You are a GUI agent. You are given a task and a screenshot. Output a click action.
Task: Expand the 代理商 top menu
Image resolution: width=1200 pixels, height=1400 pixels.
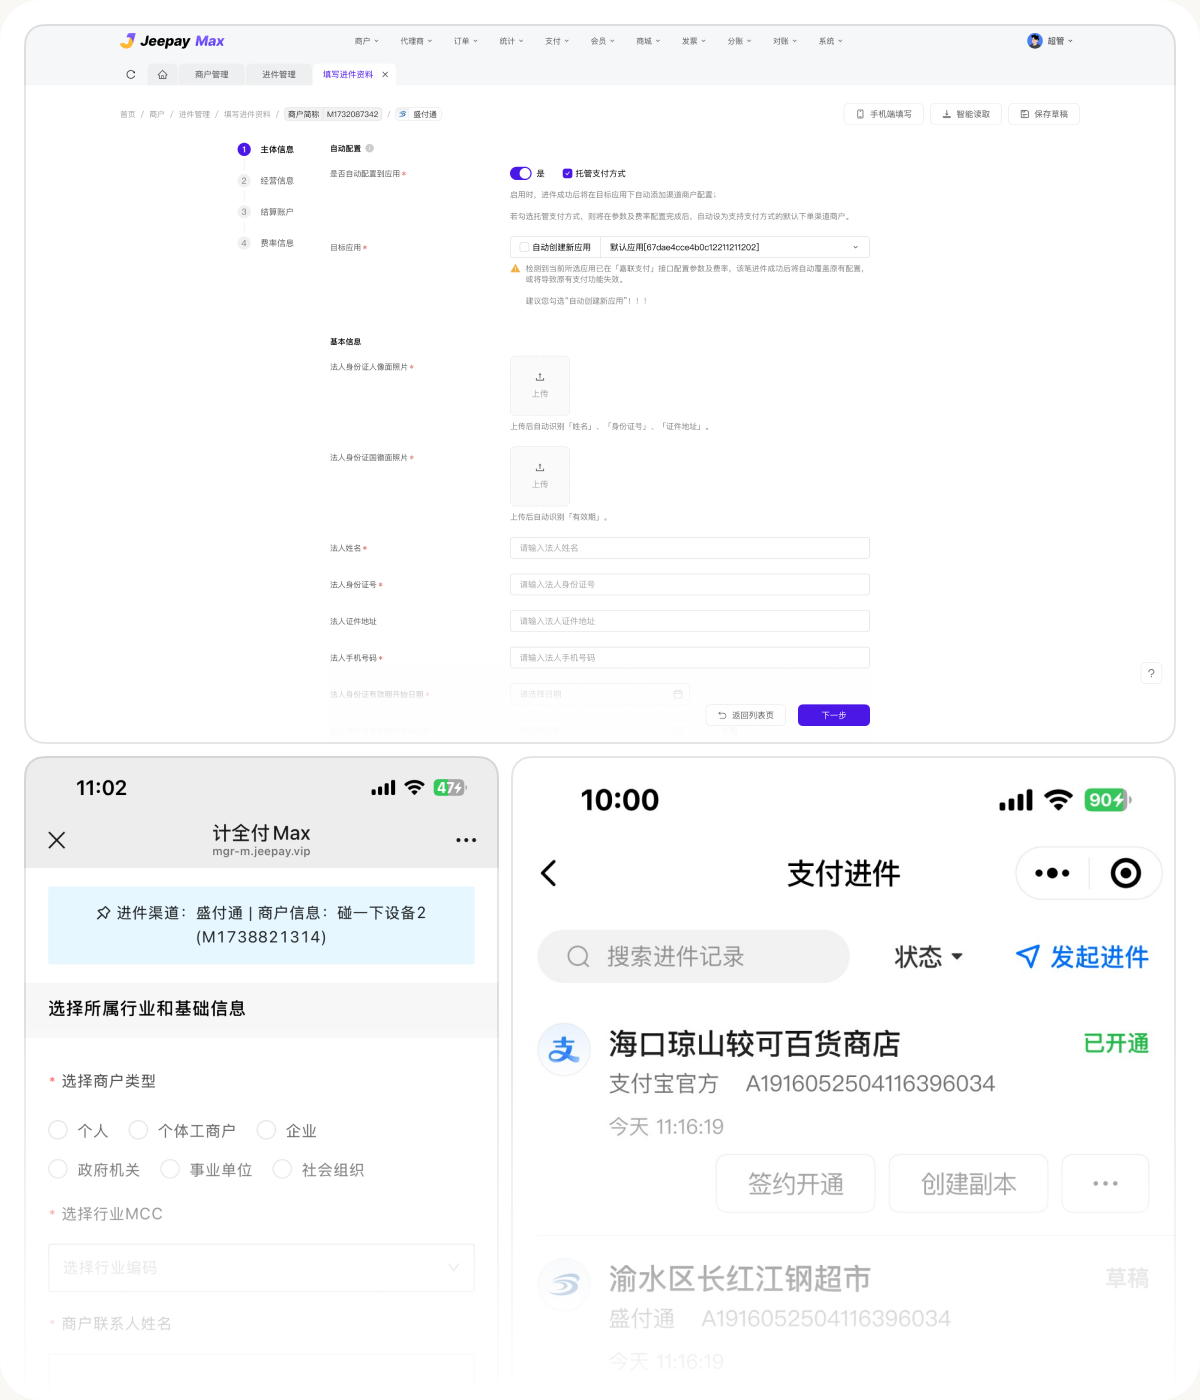click(x=416, y=41)
